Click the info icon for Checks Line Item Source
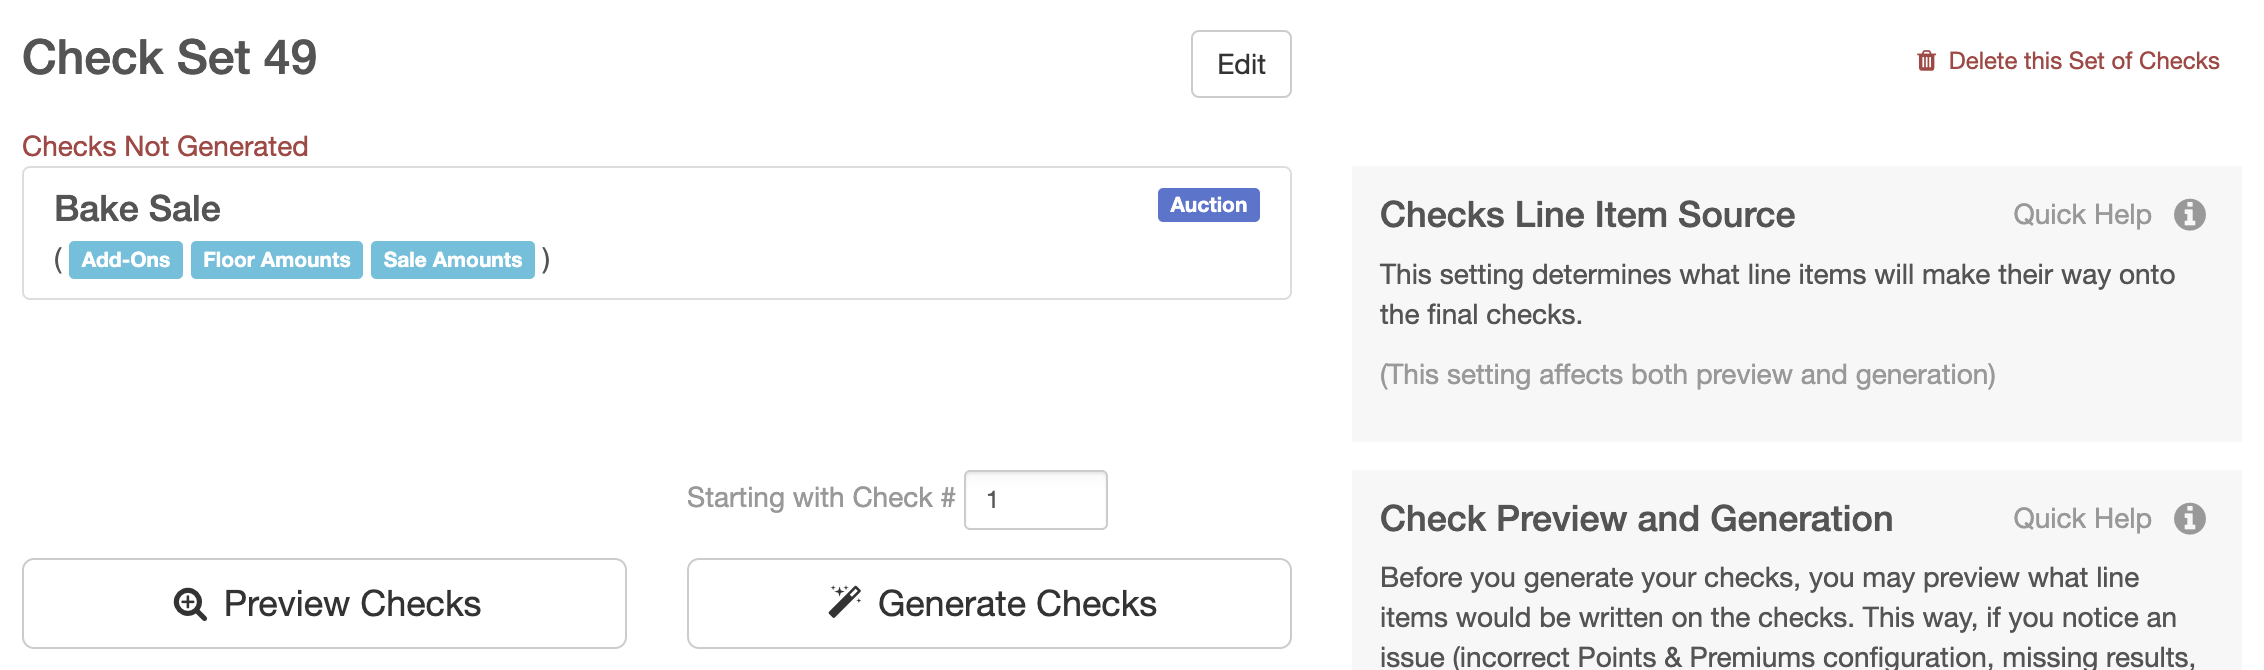Image resolution: width=2264 pixels, height=670 pixels. pyautogui.click(x=2189, y=215)
